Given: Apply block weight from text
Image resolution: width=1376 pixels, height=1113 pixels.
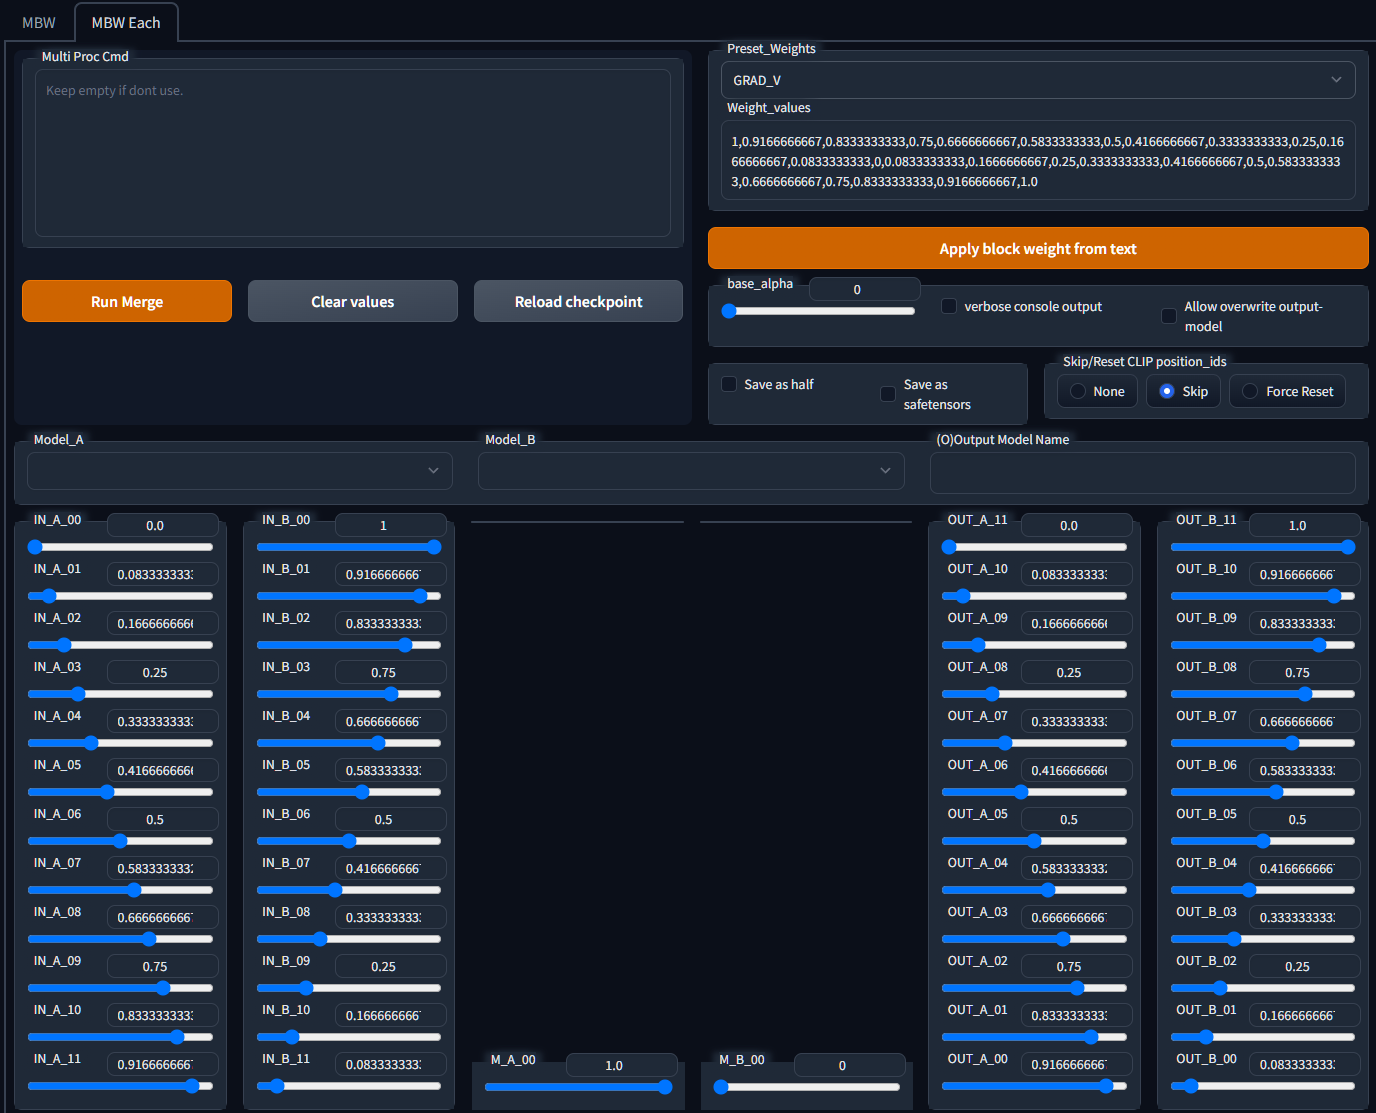Looking at the screenshot, I should click(1037, 248).
